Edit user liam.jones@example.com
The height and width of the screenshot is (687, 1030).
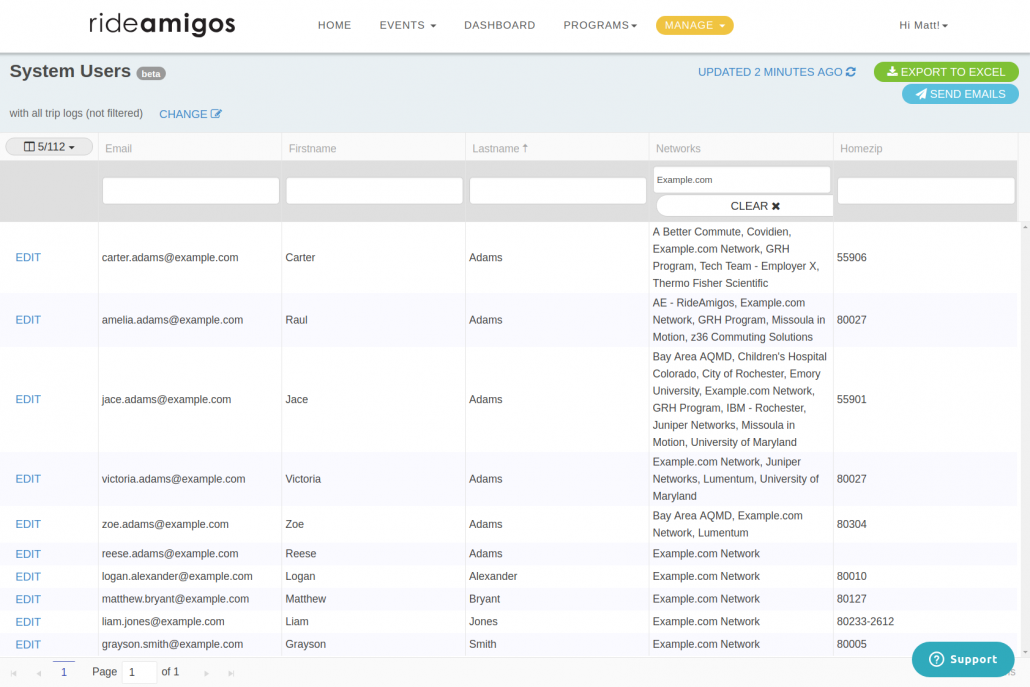28,621
